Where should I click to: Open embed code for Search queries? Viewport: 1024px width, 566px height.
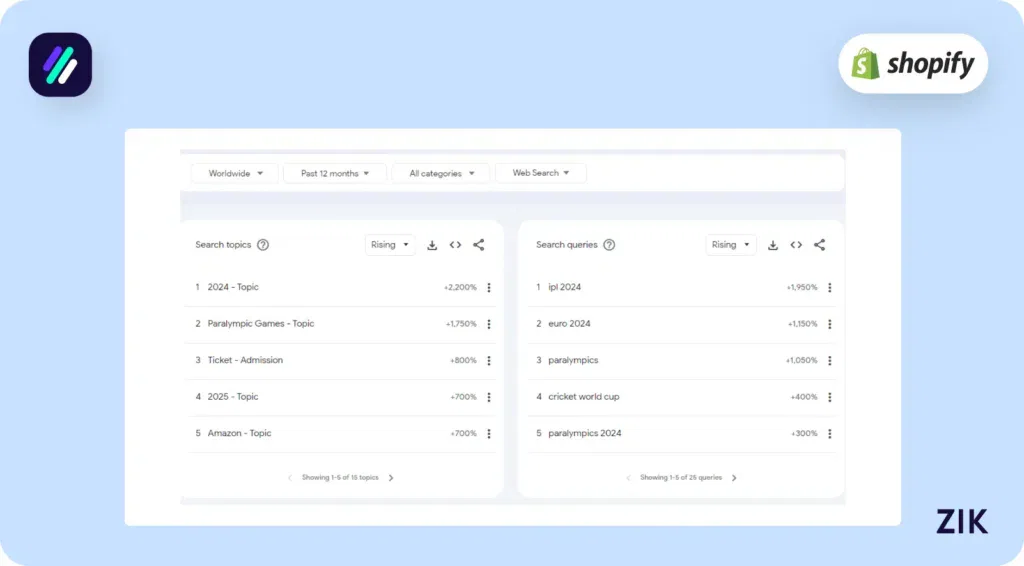click(796, 245)
